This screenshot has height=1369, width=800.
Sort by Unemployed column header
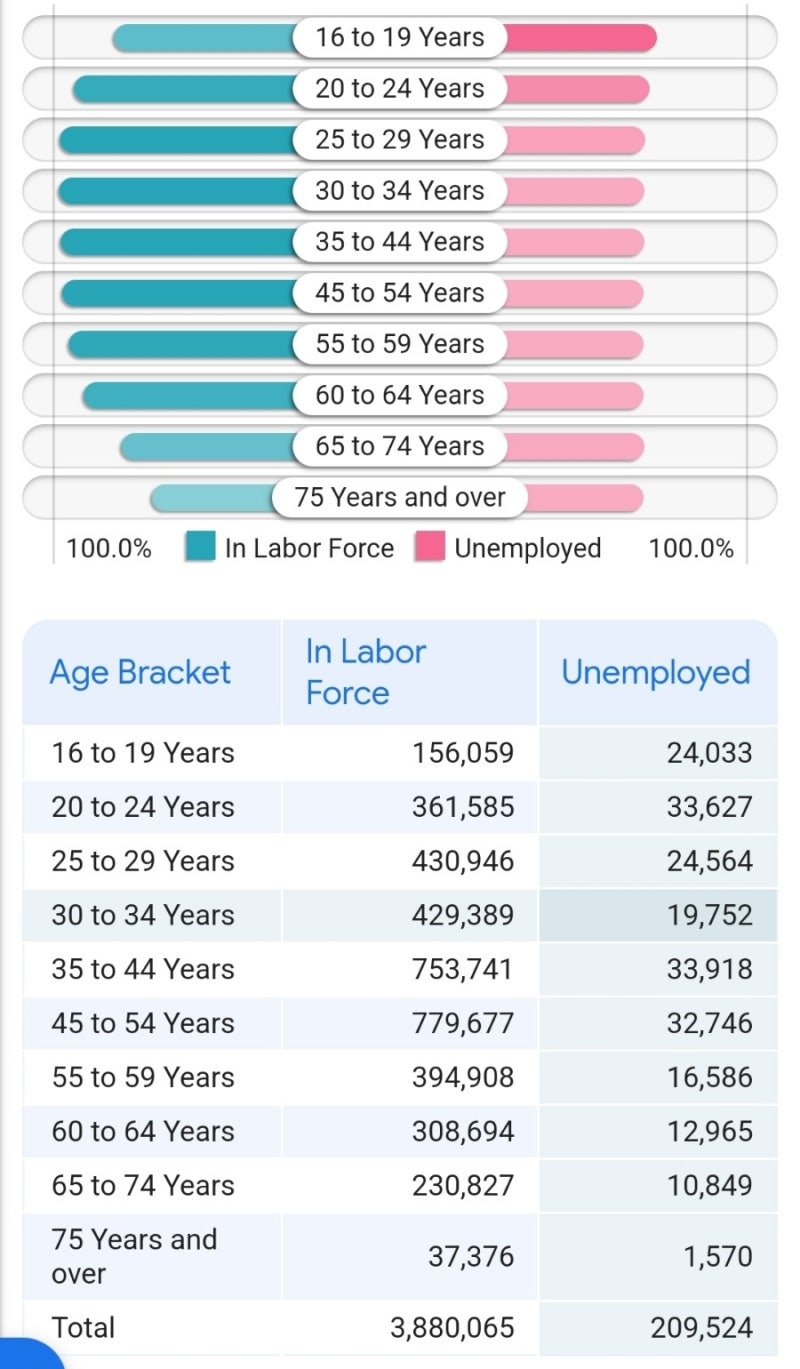[656, 672]
